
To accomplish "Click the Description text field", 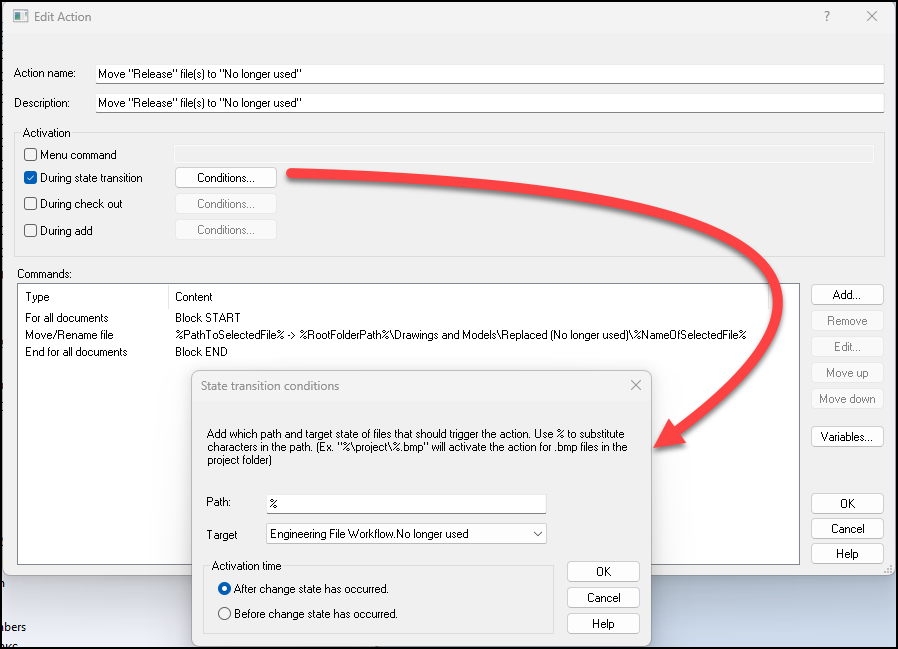I will [x=489, y=103].
